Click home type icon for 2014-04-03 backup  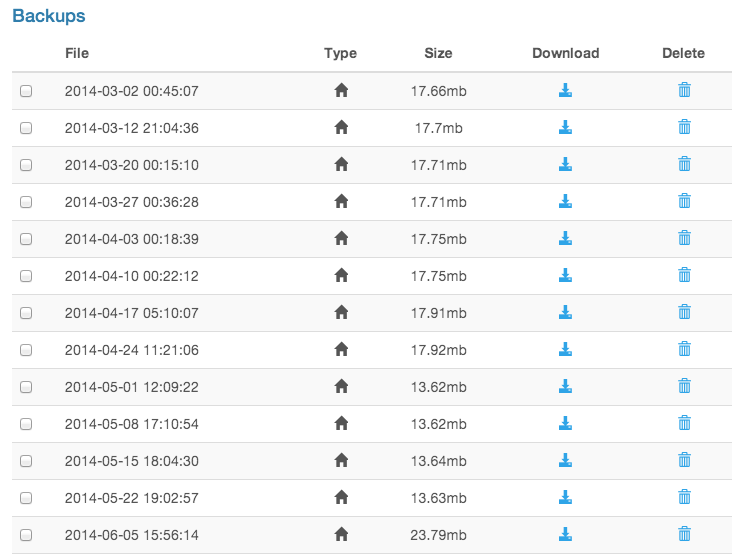click(x=341, y=238)
